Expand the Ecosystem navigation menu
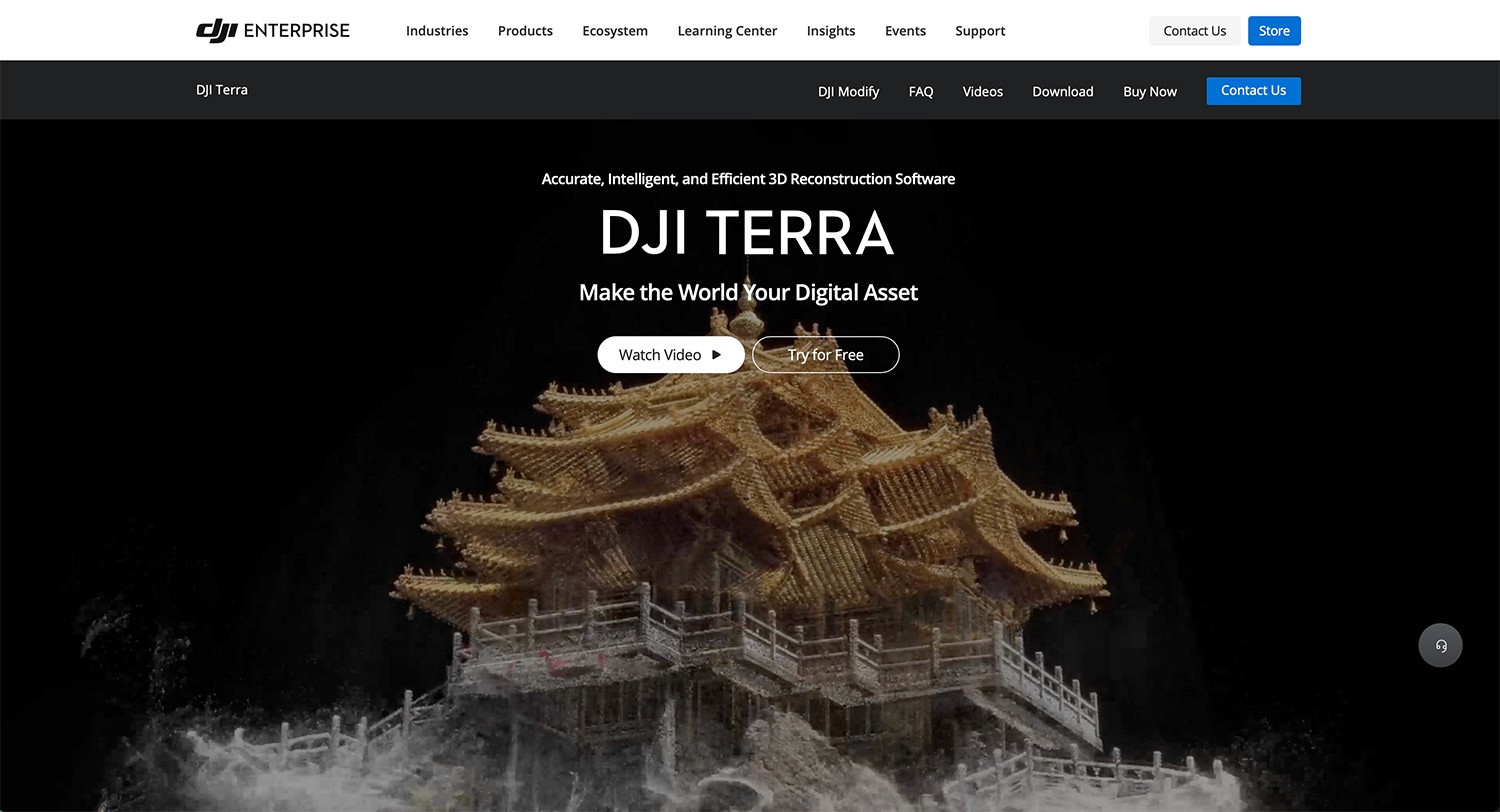1500x812 pixels. (x=615, y=30)
